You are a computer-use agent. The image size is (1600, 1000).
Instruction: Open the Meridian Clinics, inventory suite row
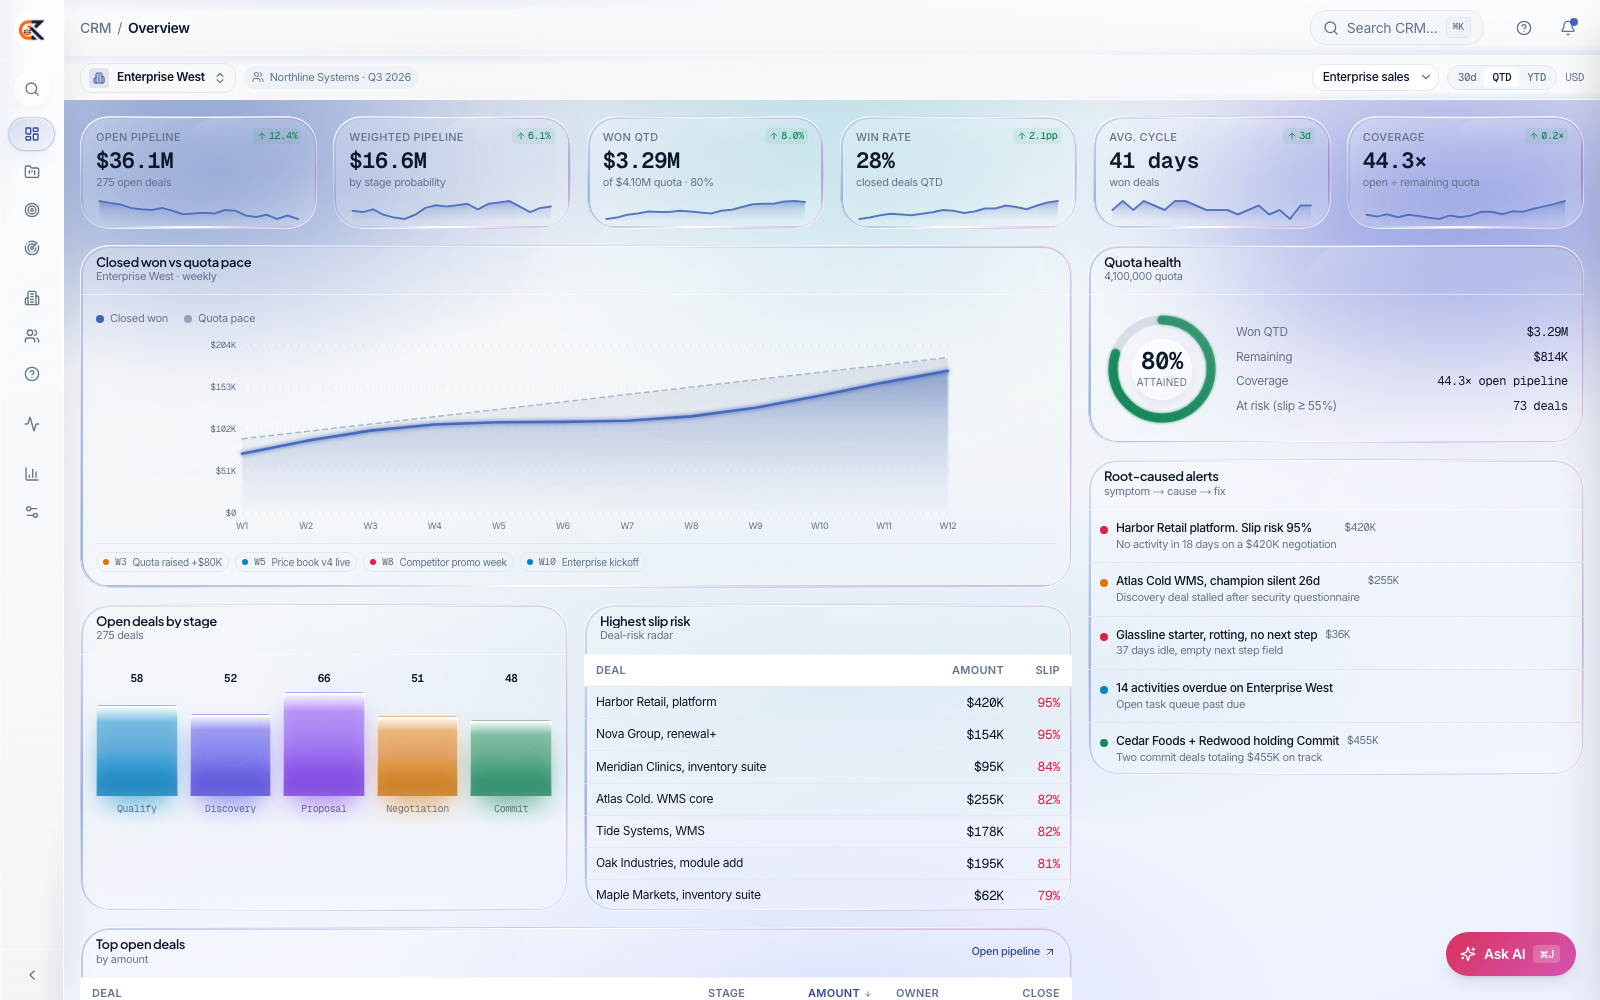828,767
